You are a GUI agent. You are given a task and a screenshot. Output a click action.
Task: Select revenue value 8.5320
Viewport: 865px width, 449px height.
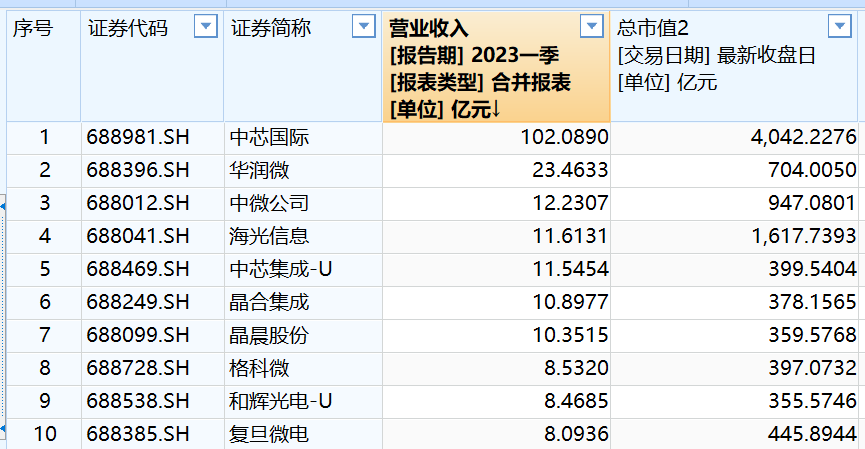(576, 368)
